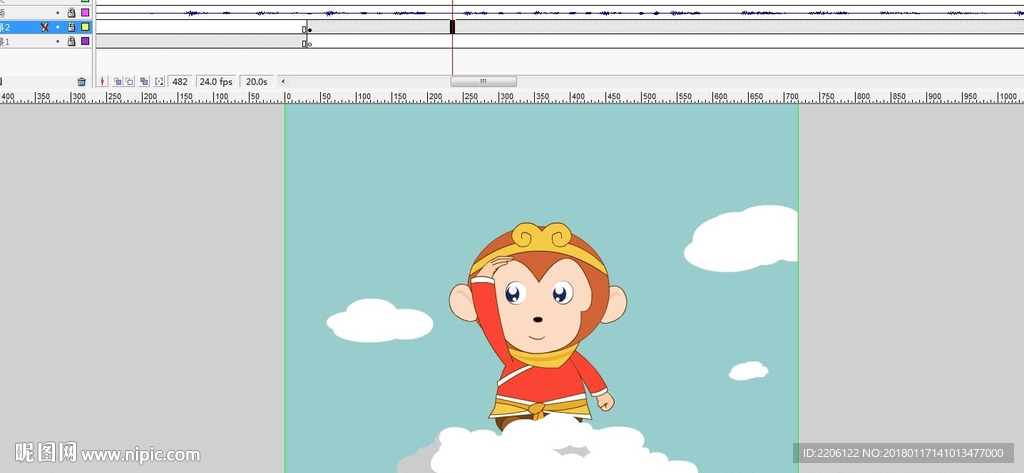Select layer 景1 by its name
The width and height of the screenshot is (1024, 473).
point(5,42)
